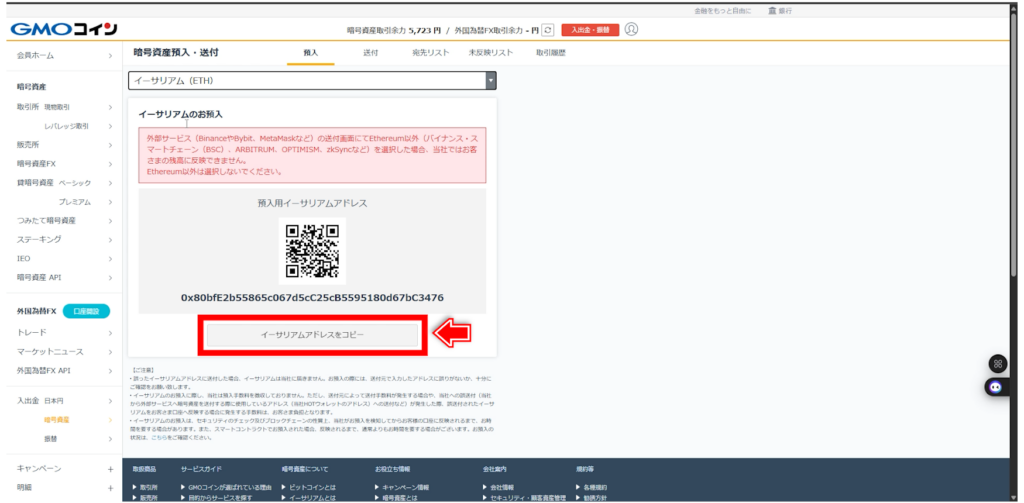The width and height of the screenshot is (1024, 503).
Task: Expand キャンペーン with the plus icon
Action: point(110,468)
